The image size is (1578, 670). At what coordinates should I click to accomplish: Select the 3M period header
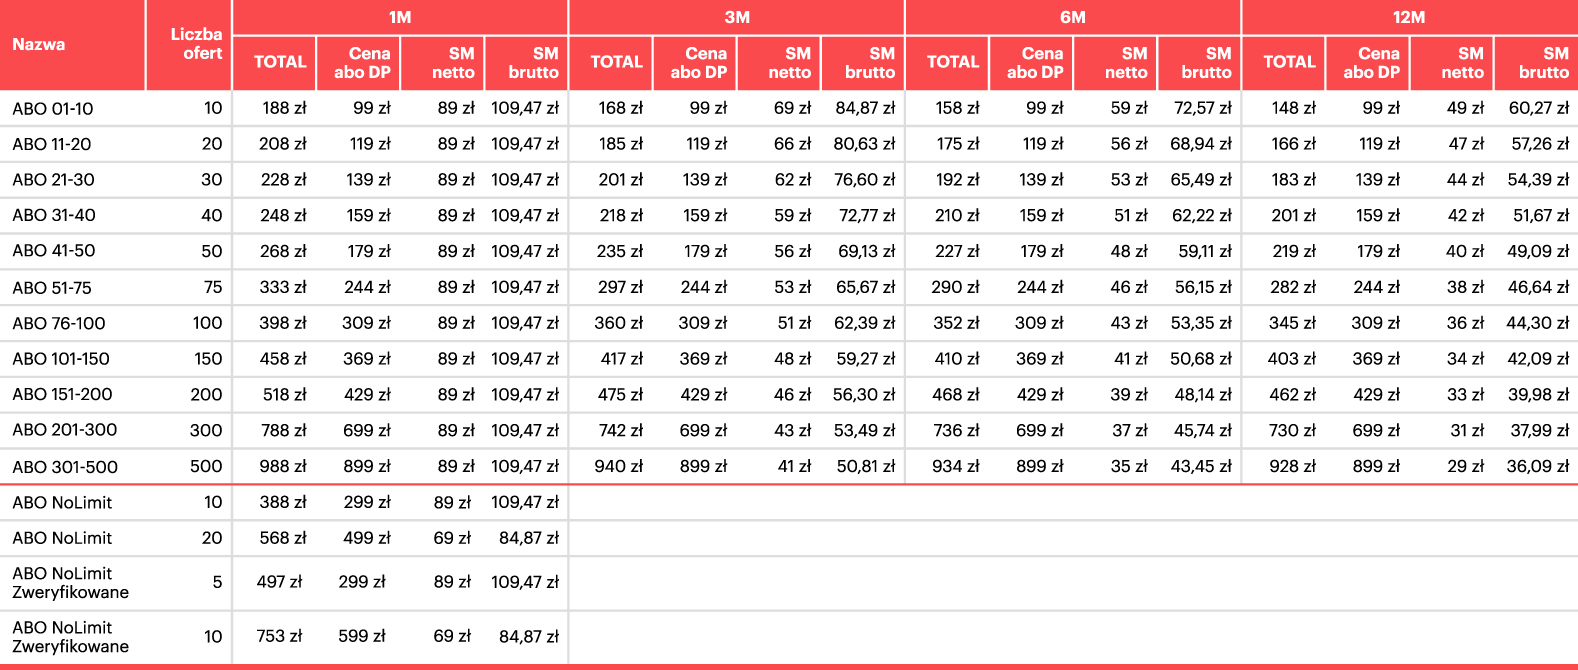click(737, 17)
